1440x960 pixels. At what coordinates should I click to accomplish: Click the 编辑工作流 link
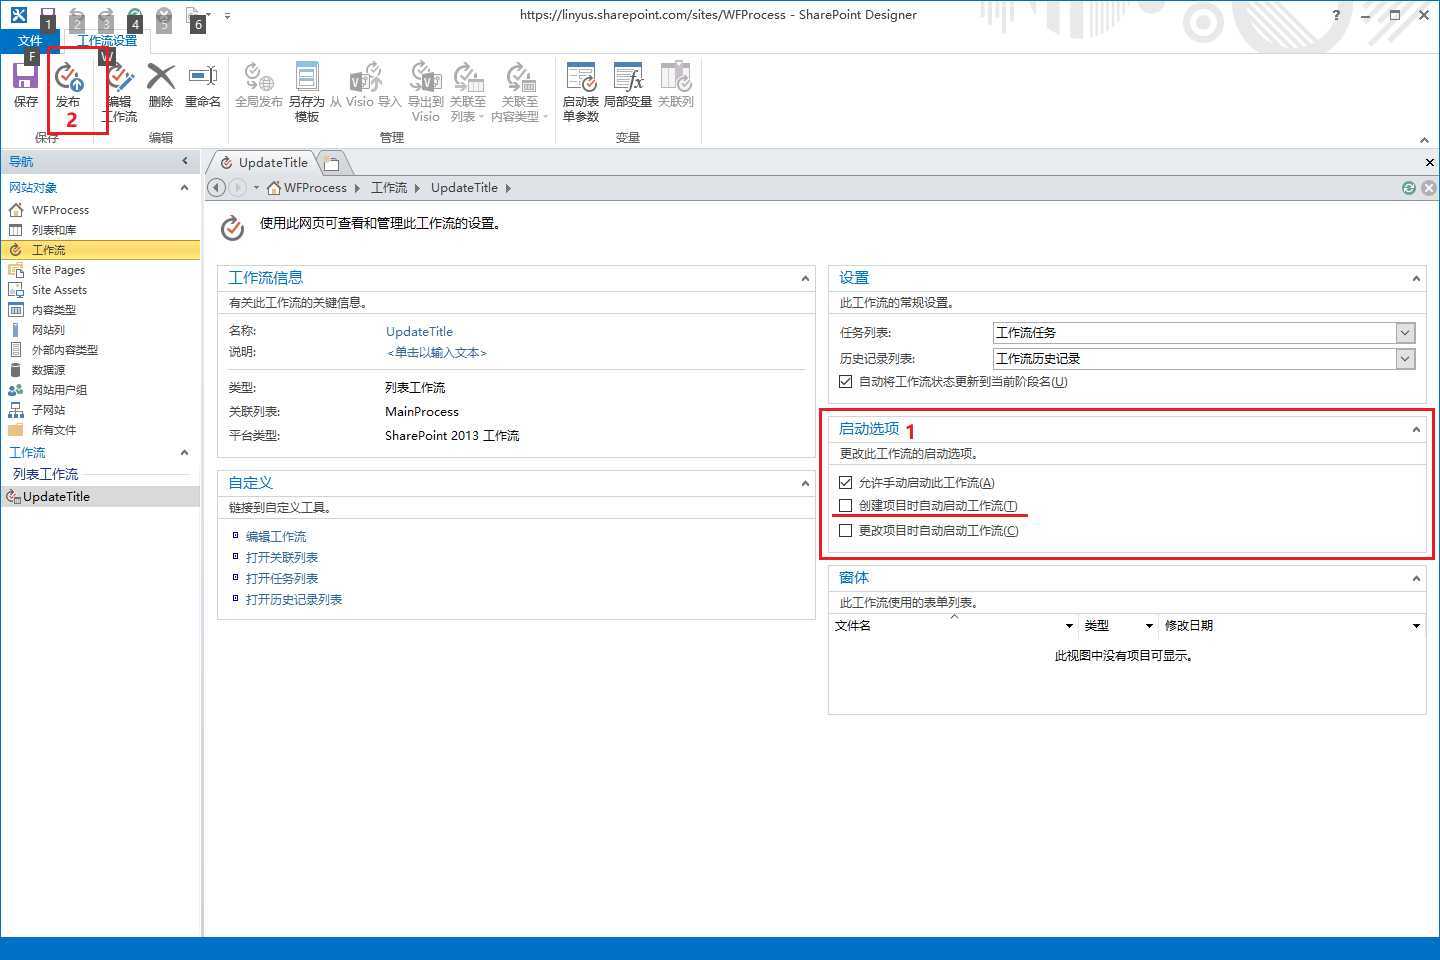(276, 537)
